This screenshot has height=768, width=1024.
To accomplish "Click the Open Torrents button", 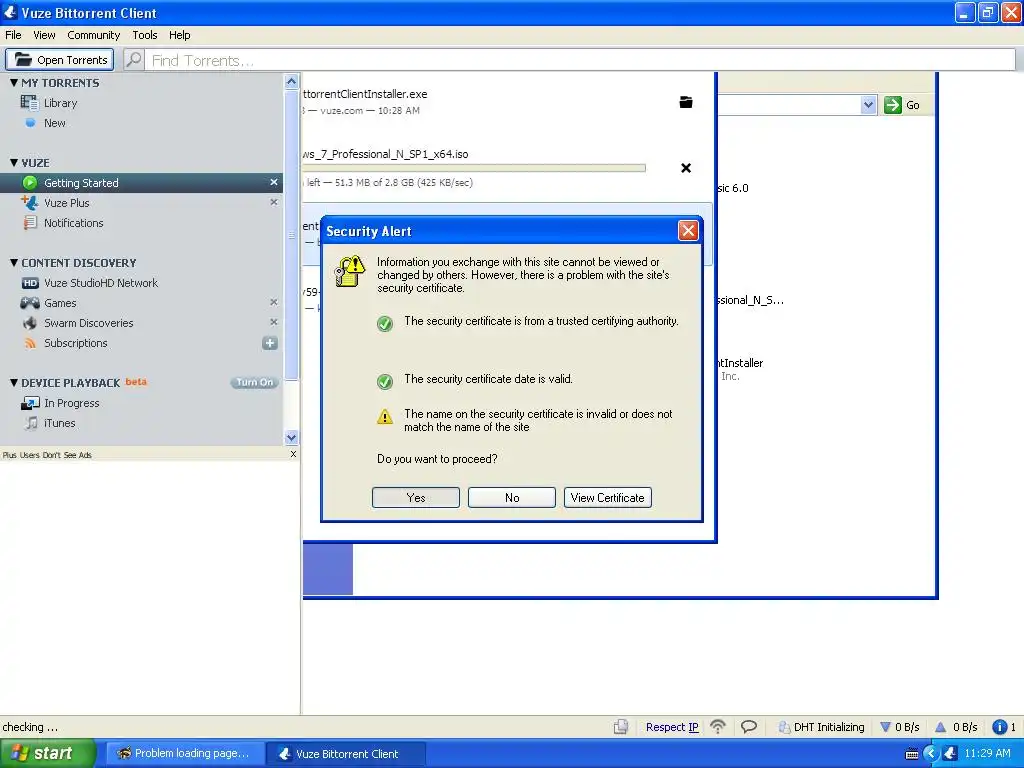I will coord(60,59).
